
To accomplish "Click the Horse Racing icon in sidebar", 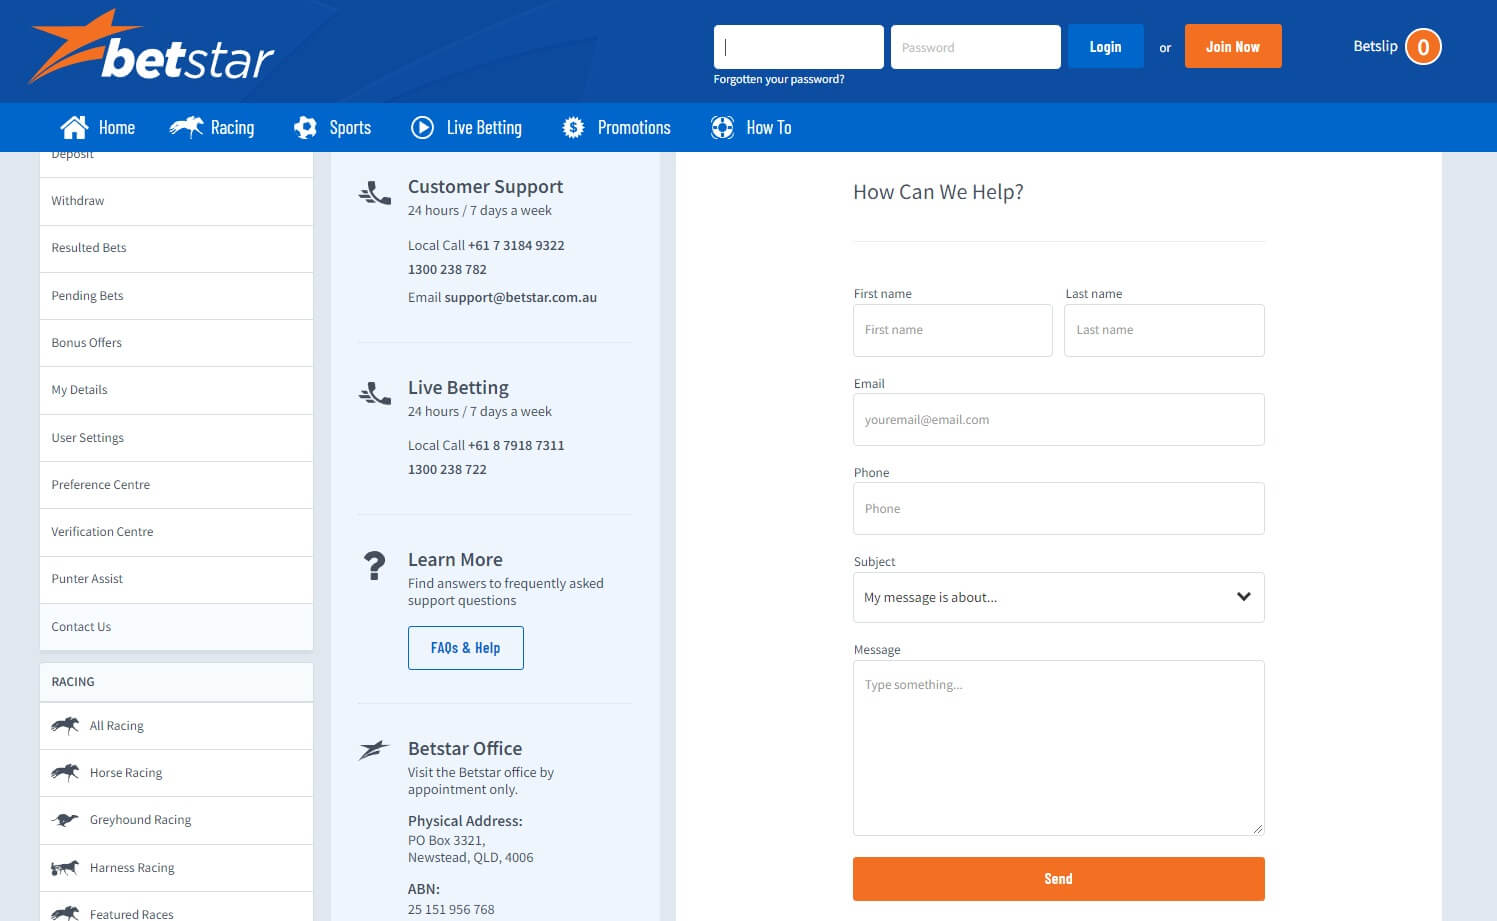I will point(65,772).
